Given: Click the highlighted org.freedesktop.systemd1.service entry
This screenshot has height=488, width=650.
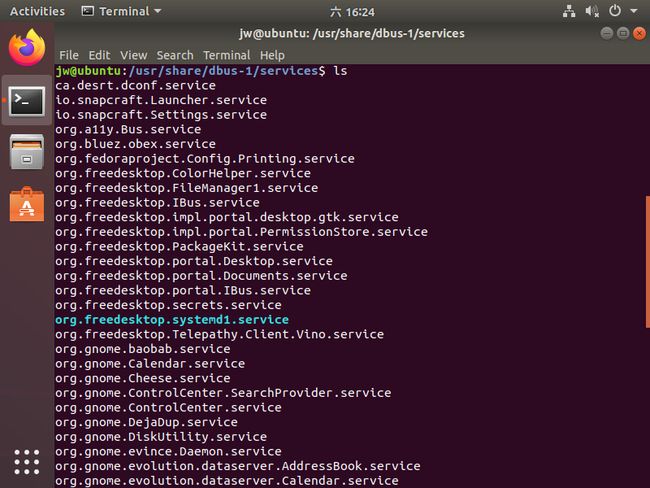Looking at the screenshot, I should click(172, 320).
